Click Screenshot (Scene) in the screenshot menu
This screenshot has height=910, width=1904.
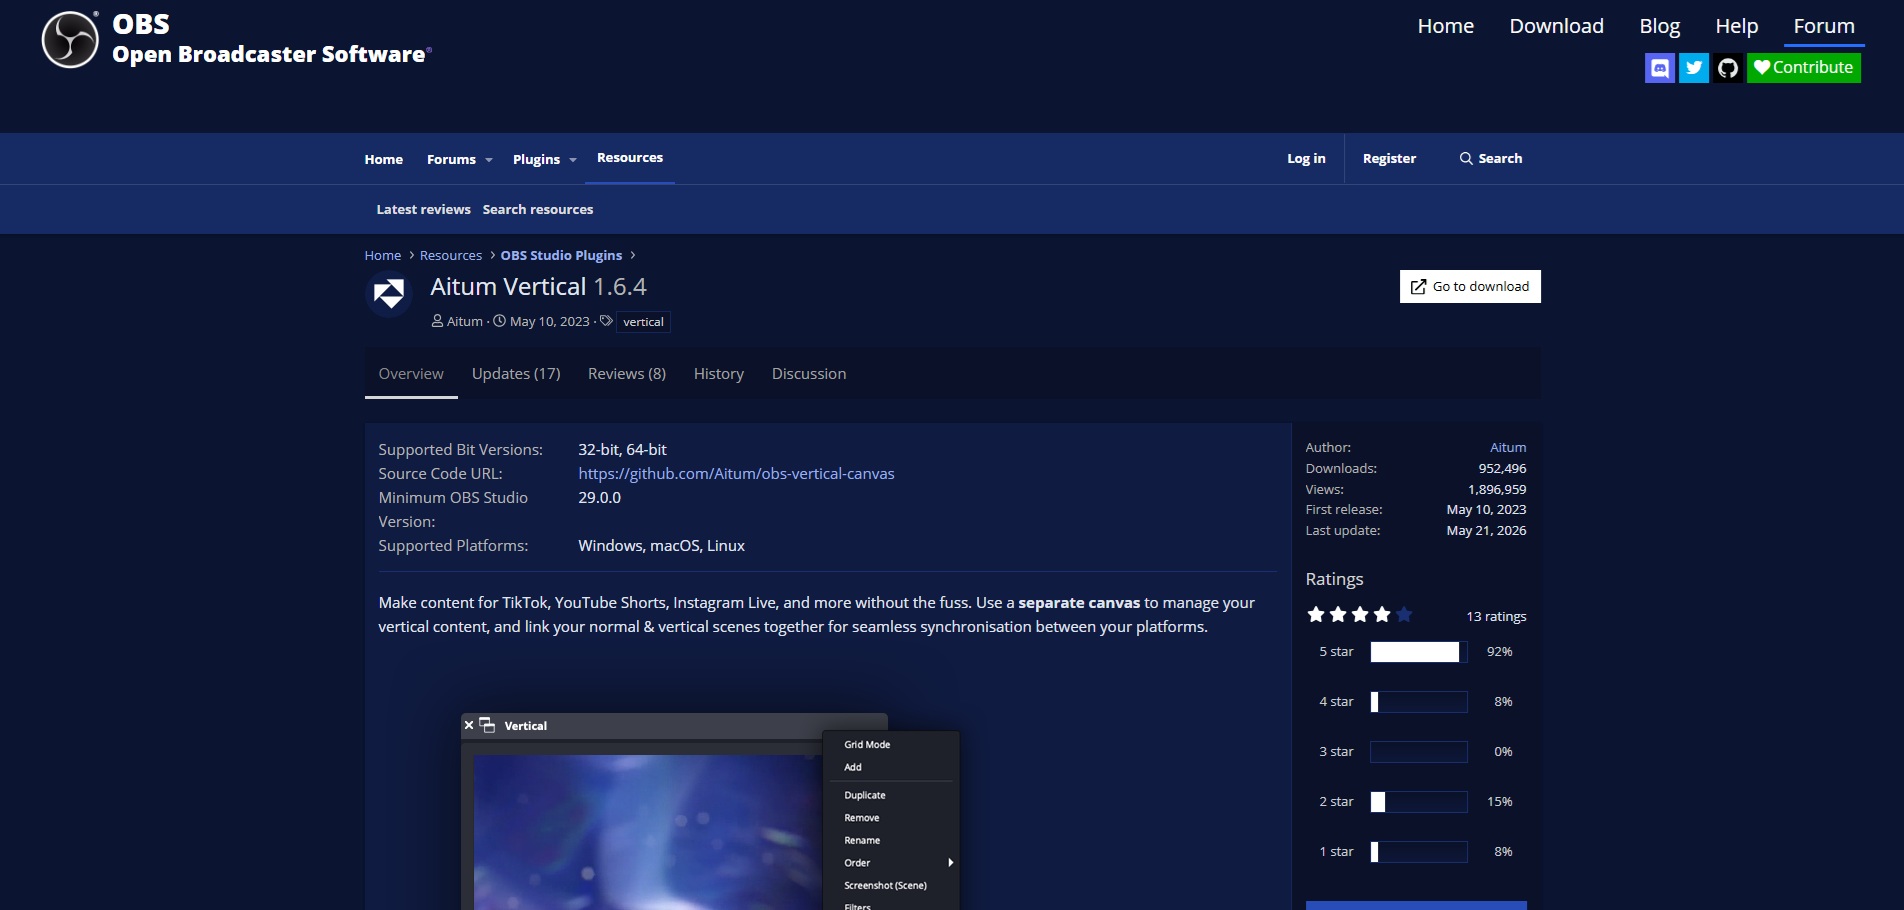click(885, 886)
